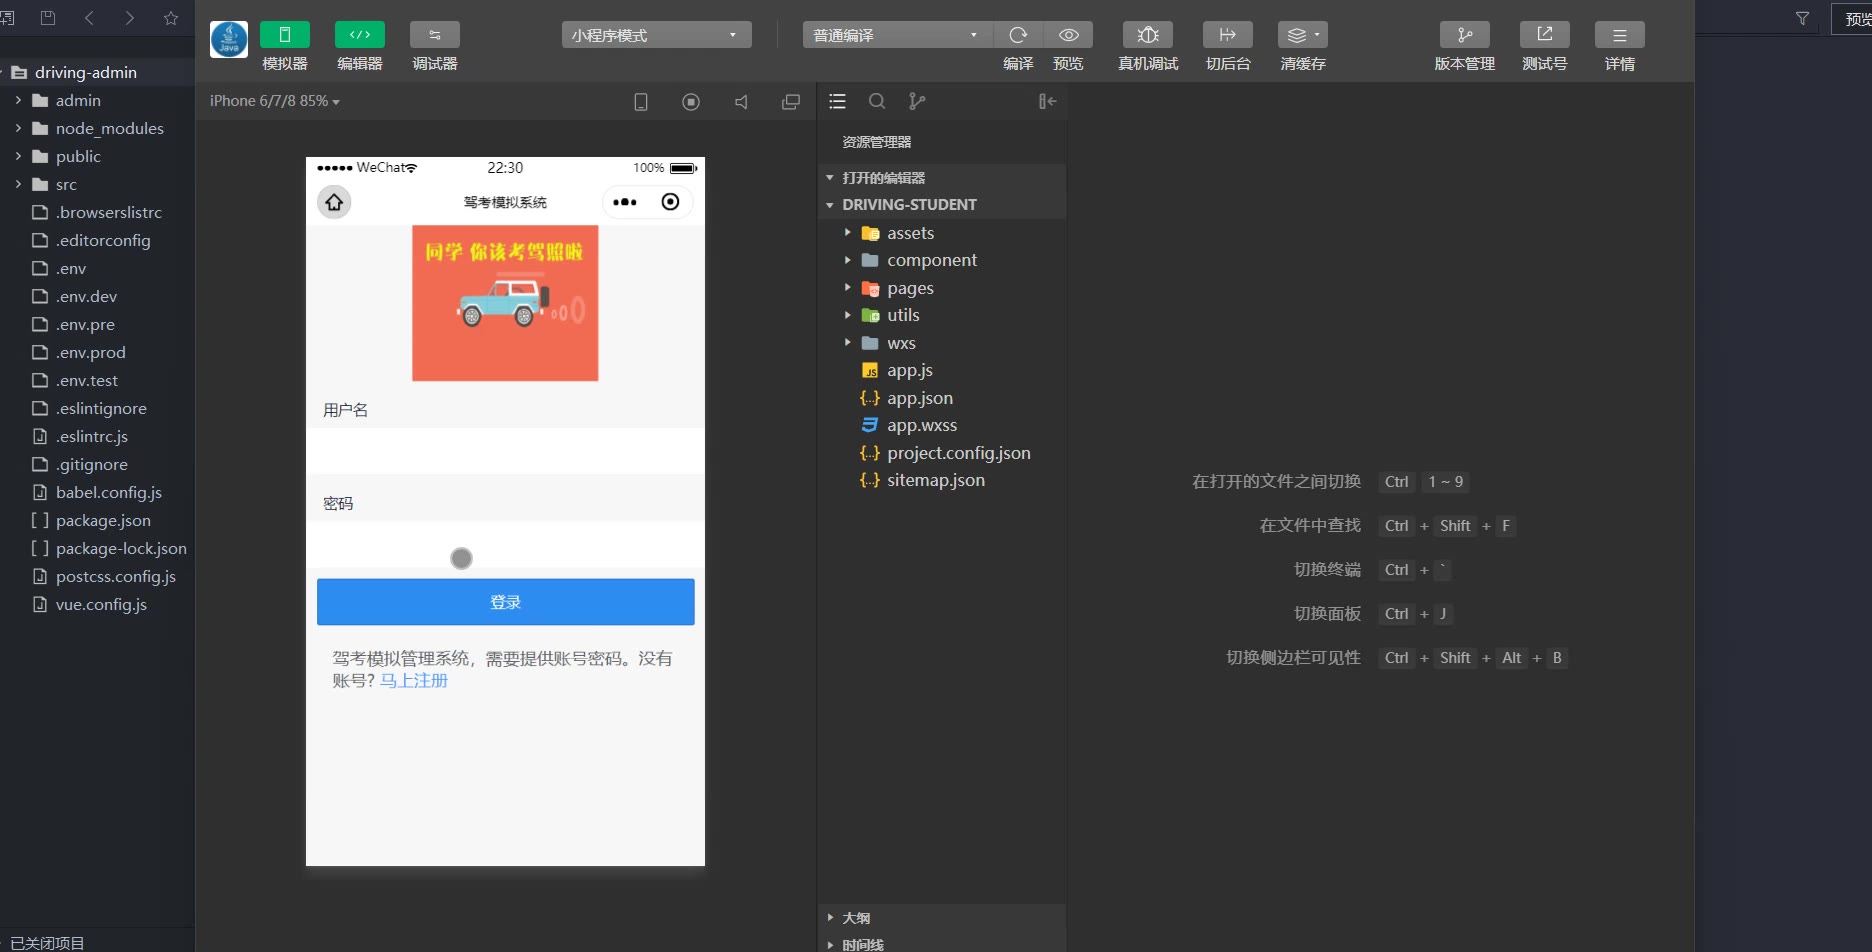The width and height of the screenshot is (1872, 952).
Task: Open the mini program mode dropdown
Action: (x=656, y=35)
